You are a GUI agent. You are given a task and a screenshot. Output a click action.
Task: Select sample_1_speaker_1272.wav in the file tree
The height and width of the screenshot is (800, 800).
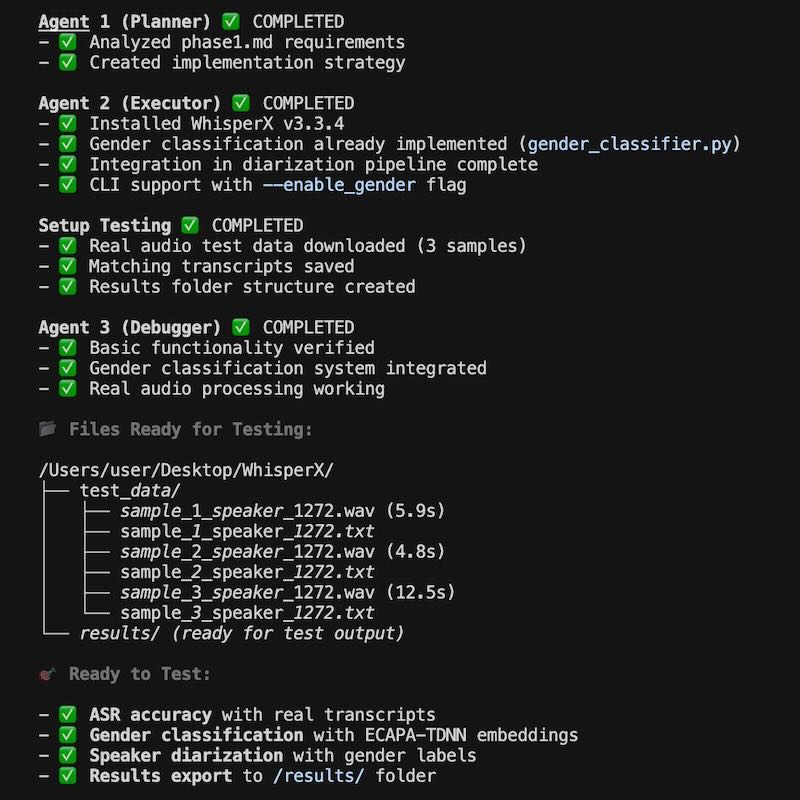point(247,511)
